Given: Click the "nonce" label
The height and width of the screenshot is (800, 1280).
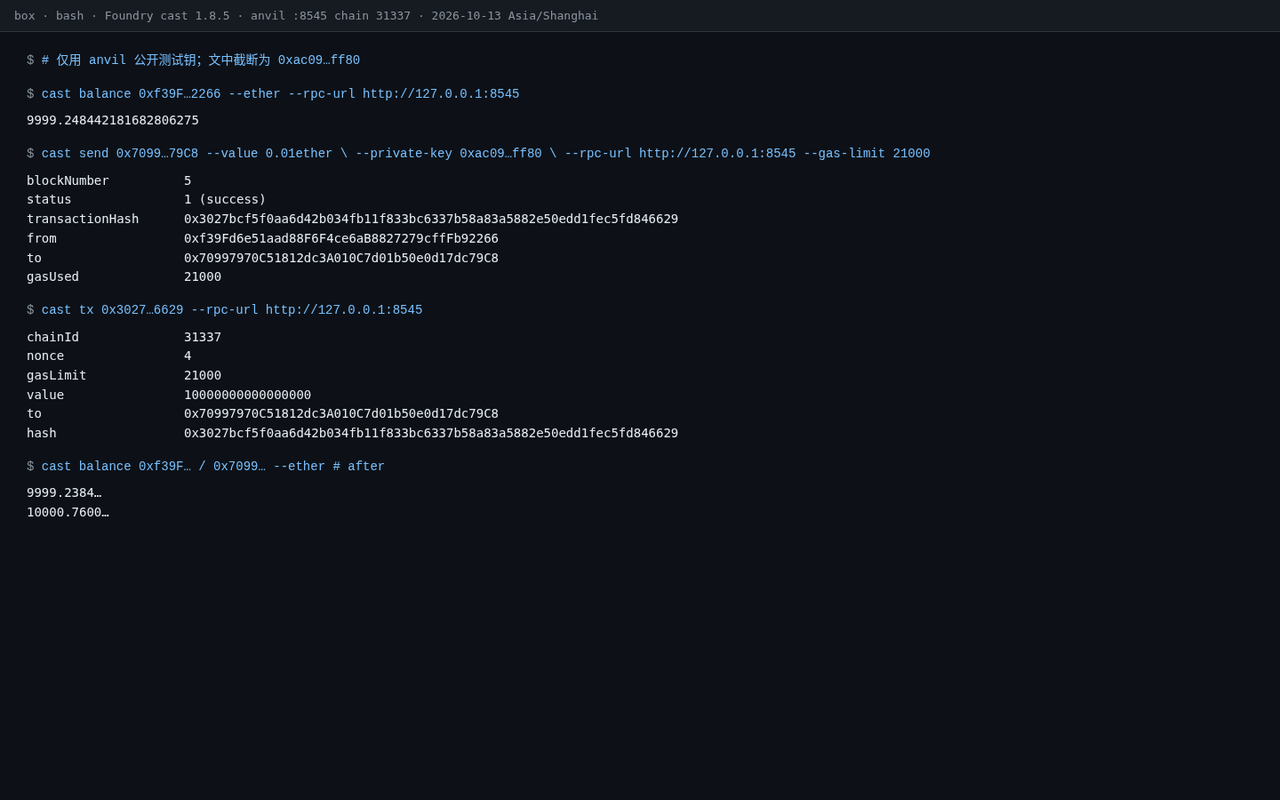Looking at the screenshot, I should coord(45,356).
